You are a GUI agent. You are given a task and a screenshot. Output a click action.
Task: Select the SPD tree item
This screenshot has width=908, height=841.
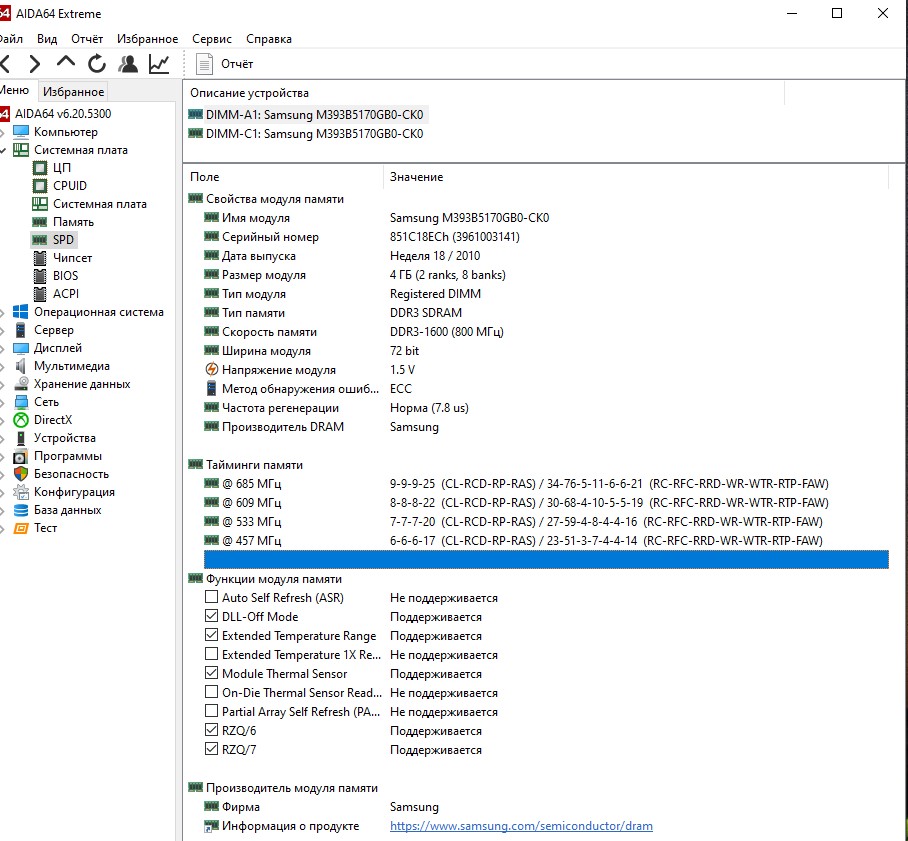63,240
